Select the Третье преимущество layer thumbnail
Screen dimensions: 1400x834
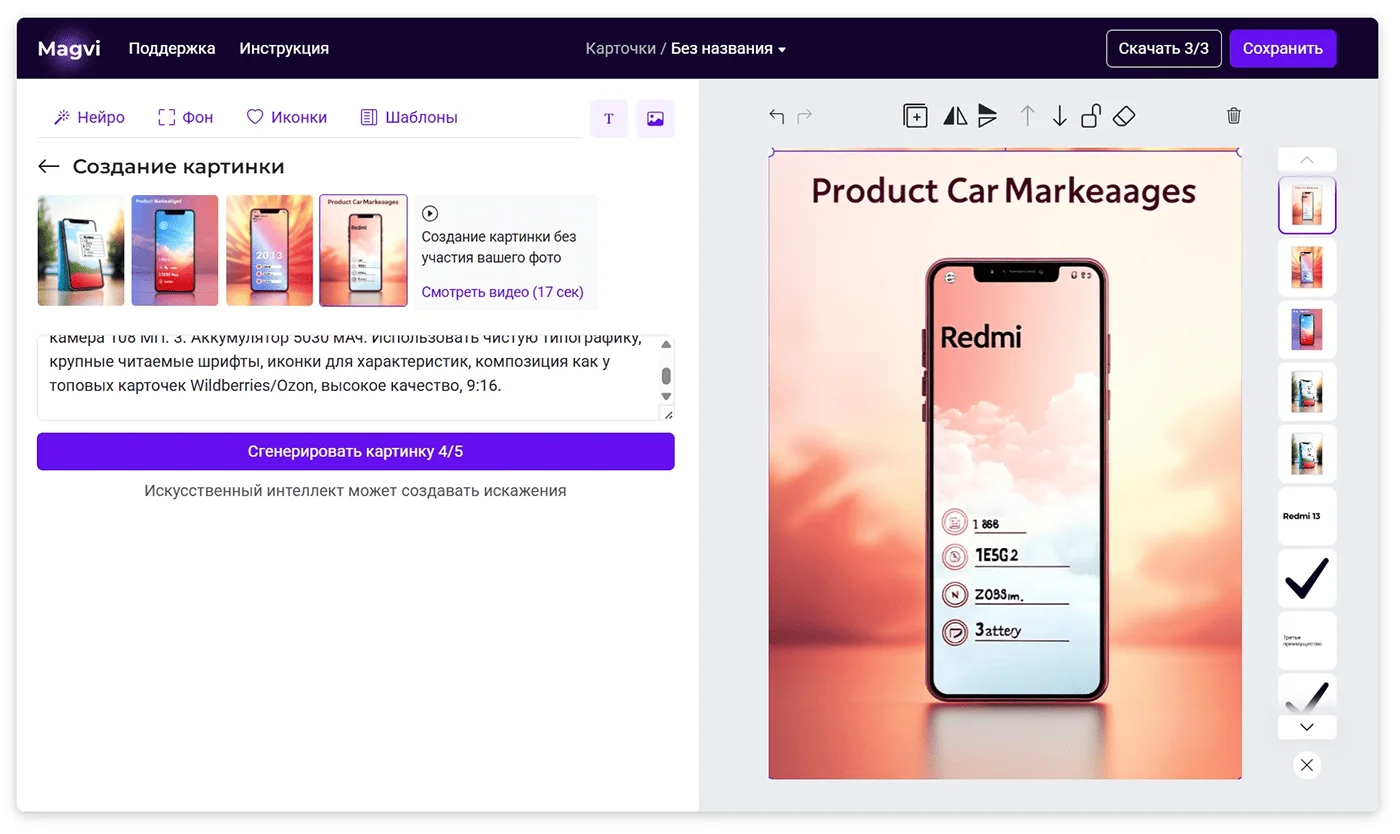1307,641
